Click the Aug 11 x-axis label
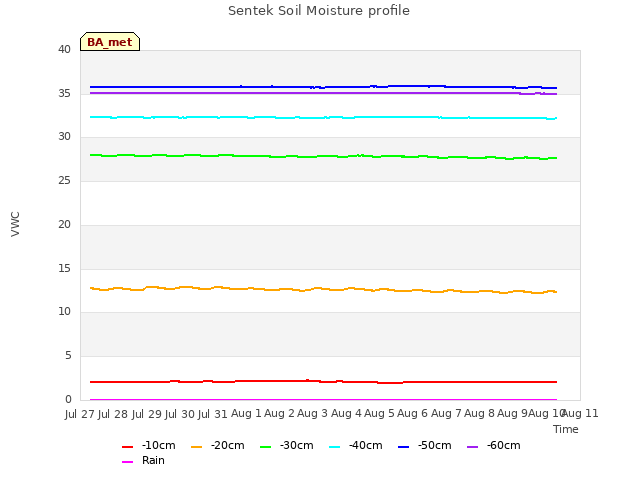Viewport: 640px width, 480px height. pyautogui.click(x=580, y=414)
